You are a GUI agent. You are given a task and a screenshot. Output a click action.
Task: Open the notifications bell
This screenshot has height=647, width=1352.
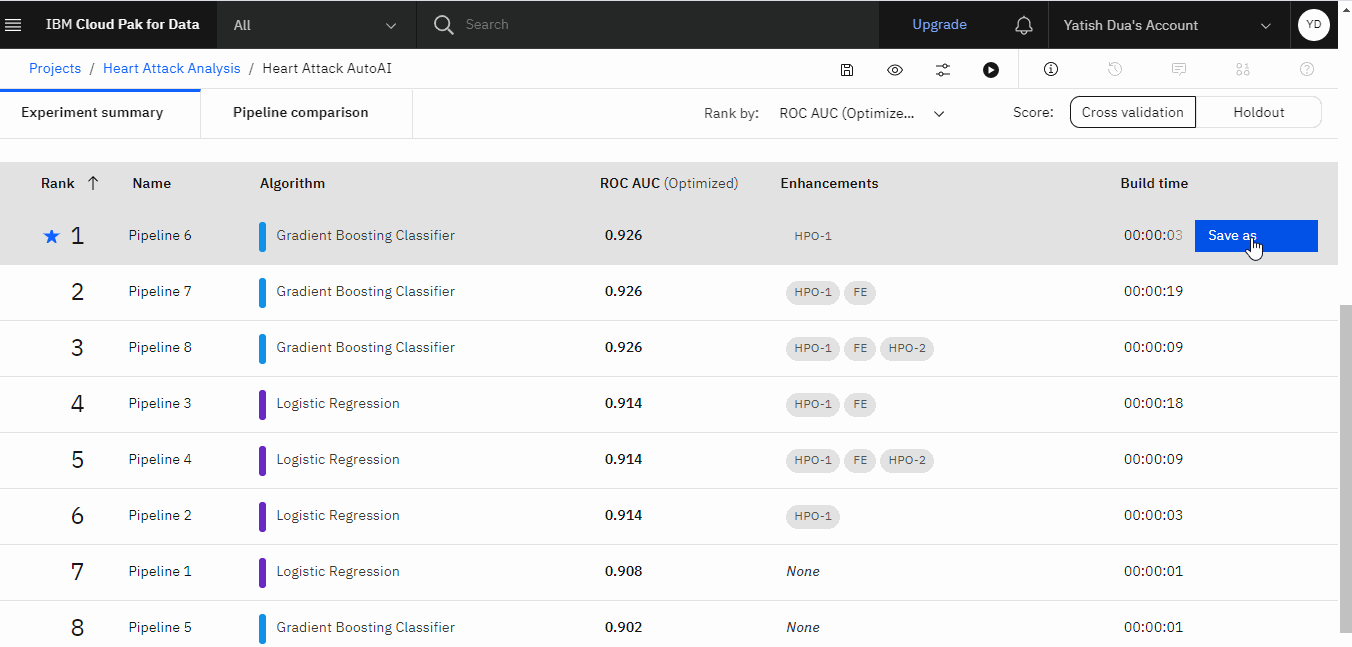(x=1023, y=25)
